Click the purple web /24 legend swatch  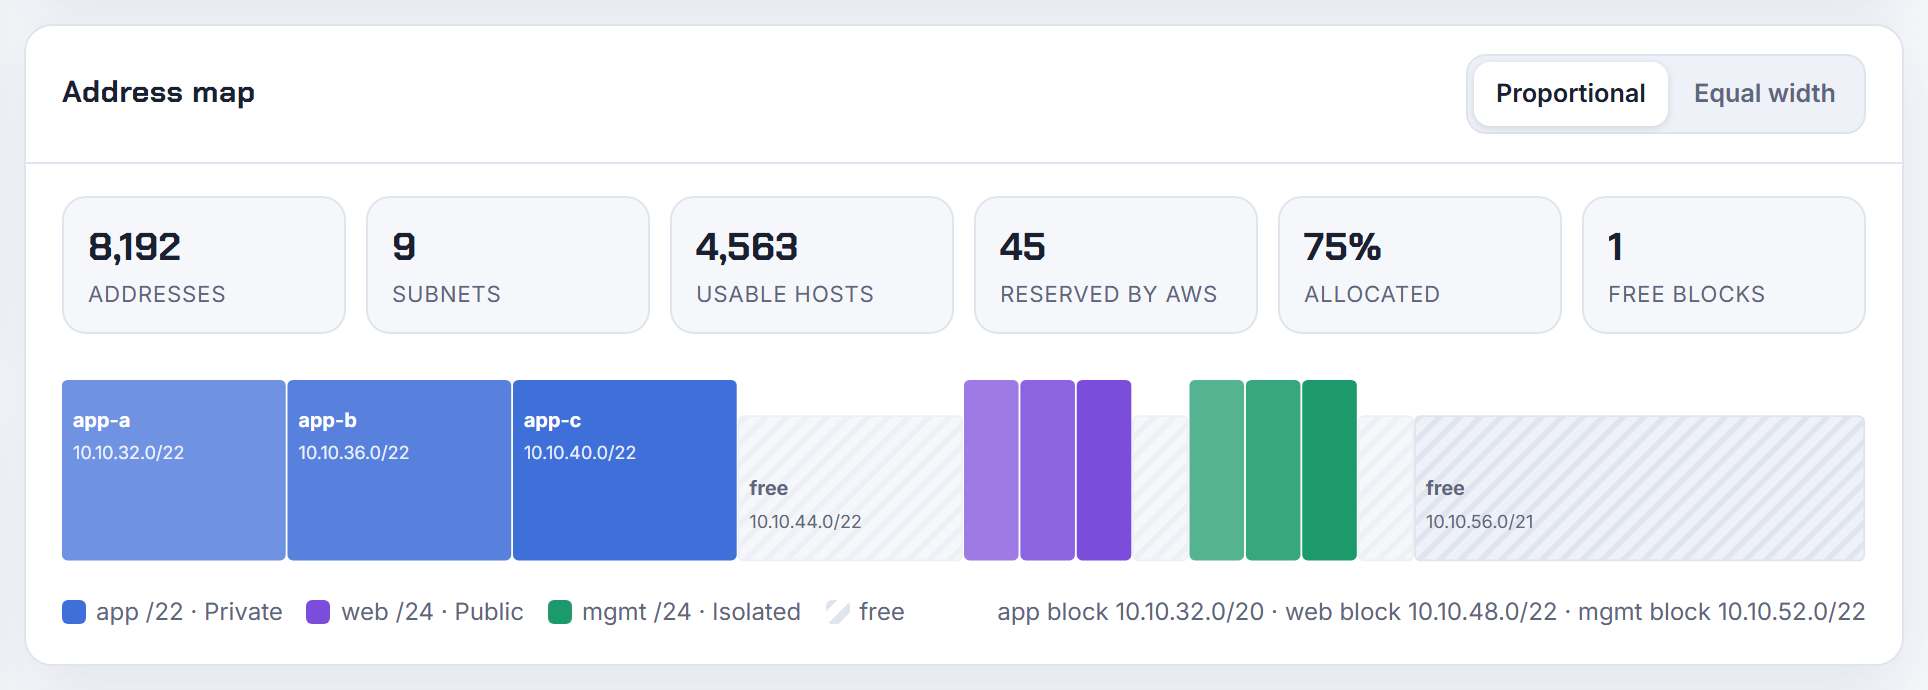[x=318, y=612]
